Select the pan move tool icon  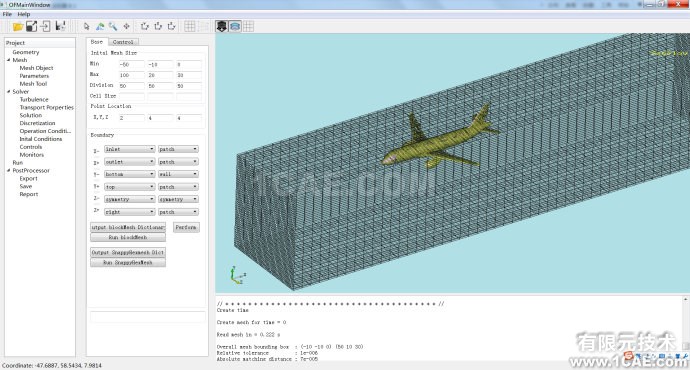click(x=126, y=26)
